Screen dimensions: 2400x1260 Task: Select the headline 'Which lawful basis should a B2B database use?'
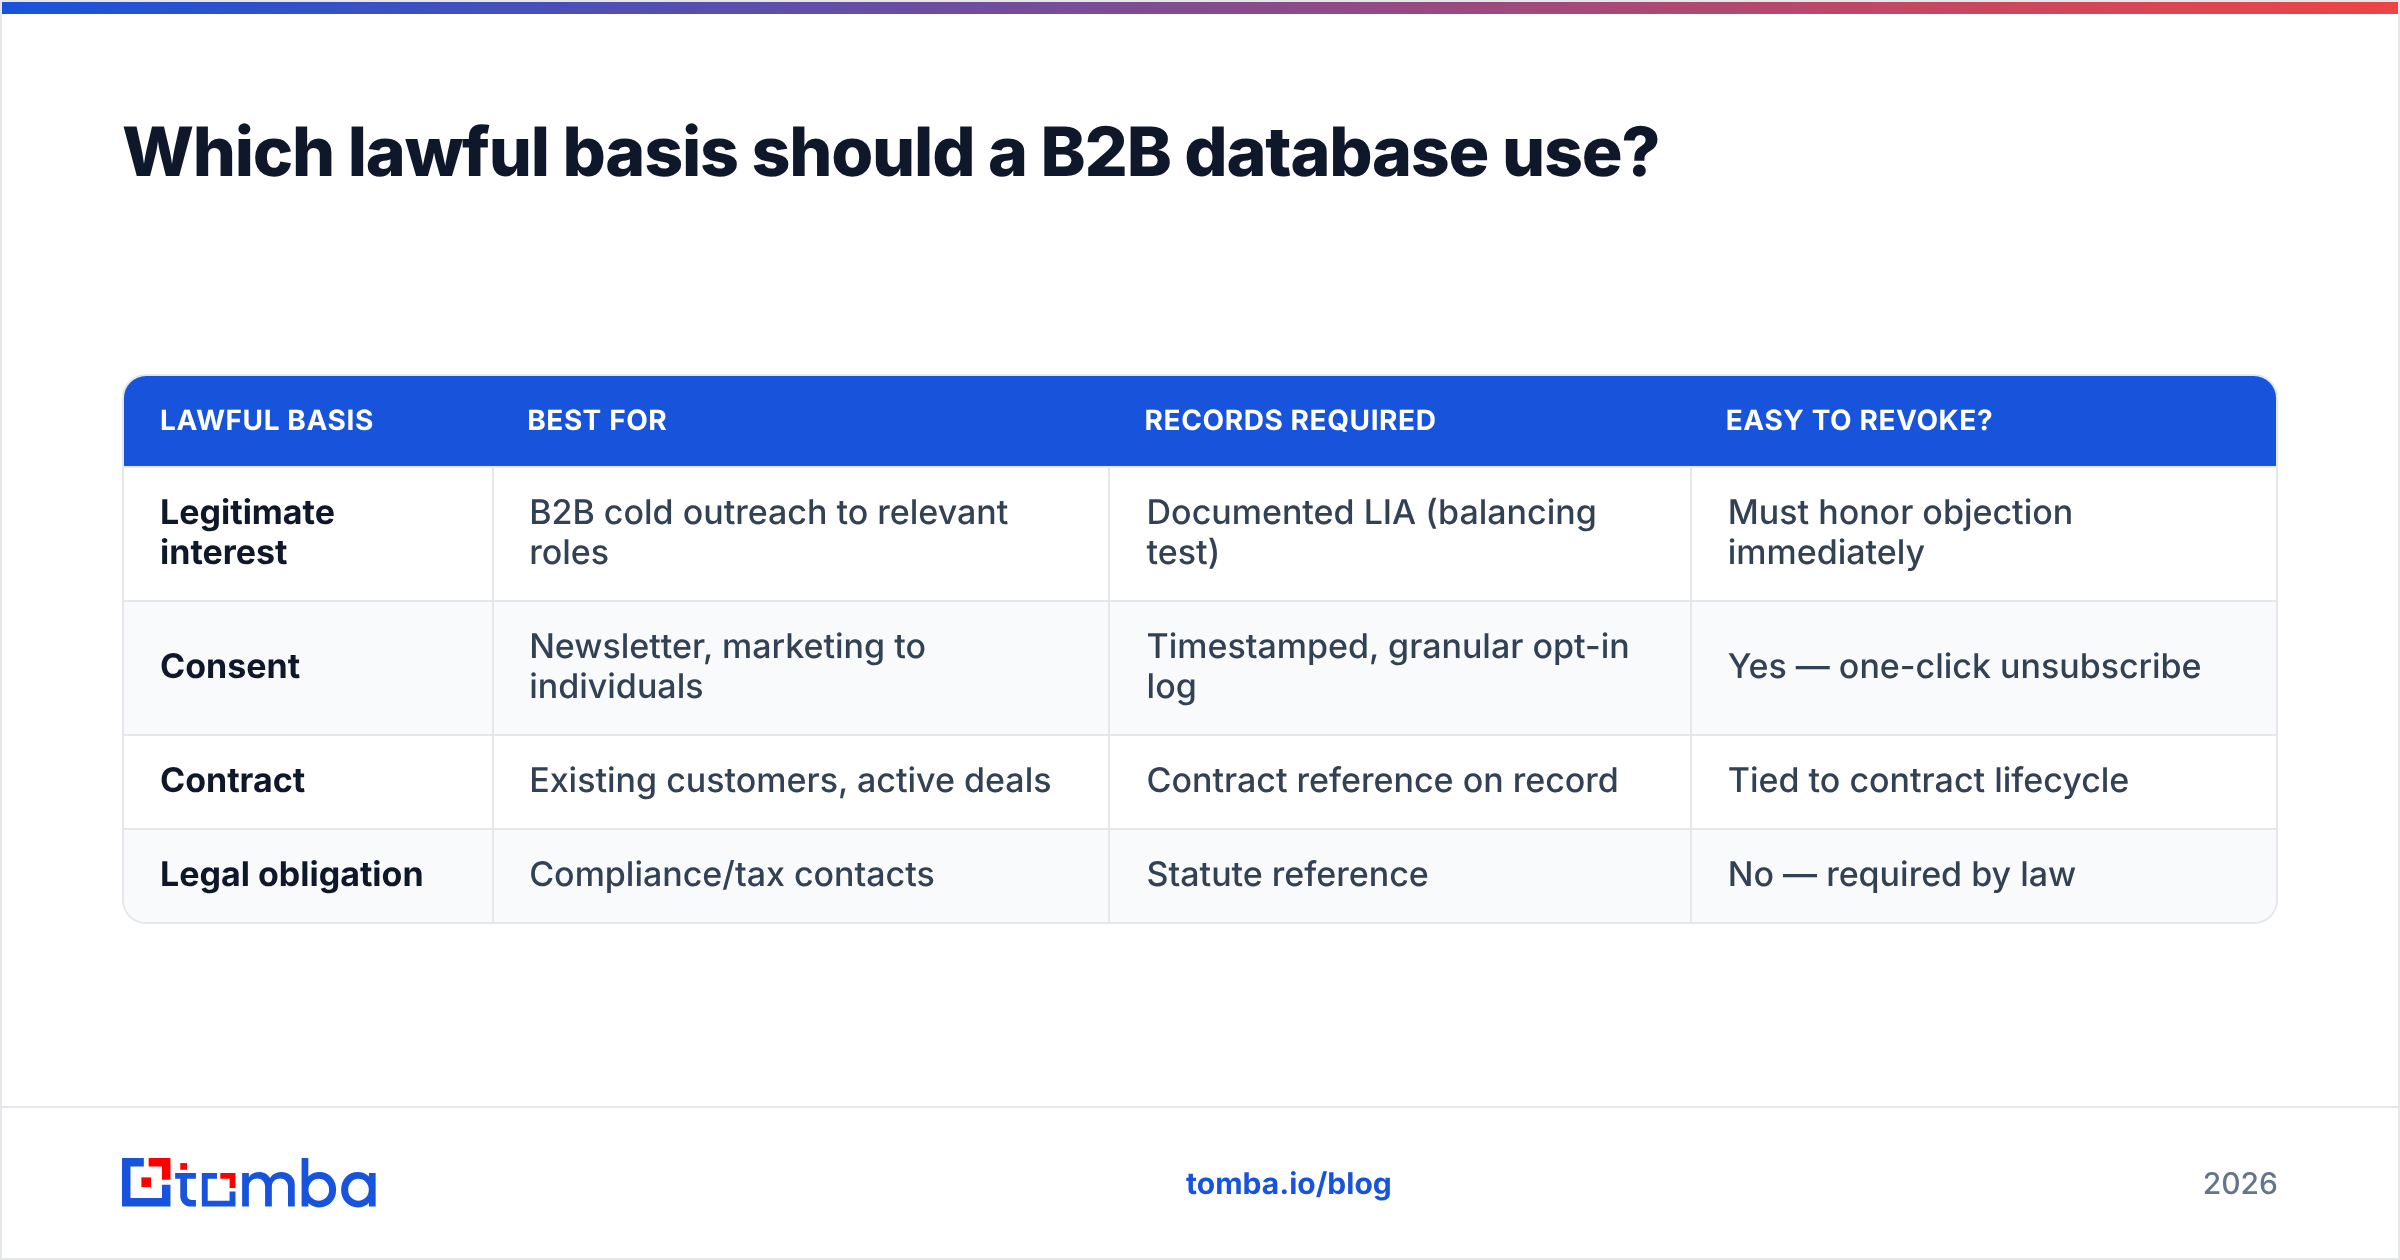[890, 153]
